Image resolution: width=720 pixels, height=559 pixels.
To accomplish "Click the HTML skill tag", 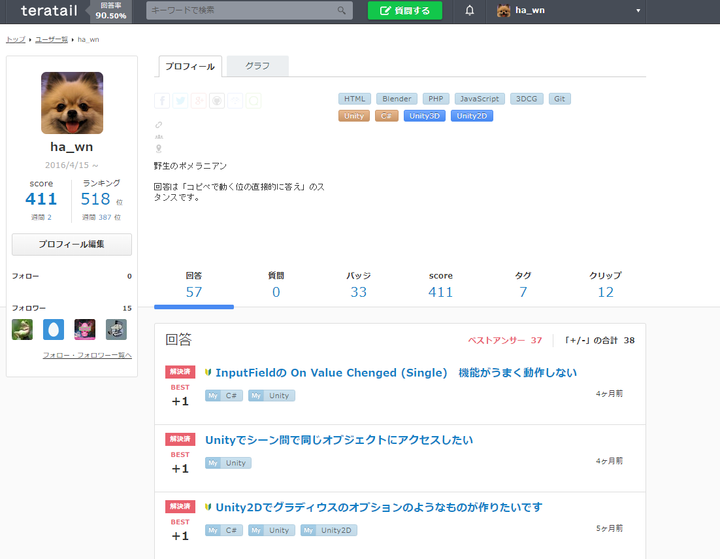I will 354,99.
